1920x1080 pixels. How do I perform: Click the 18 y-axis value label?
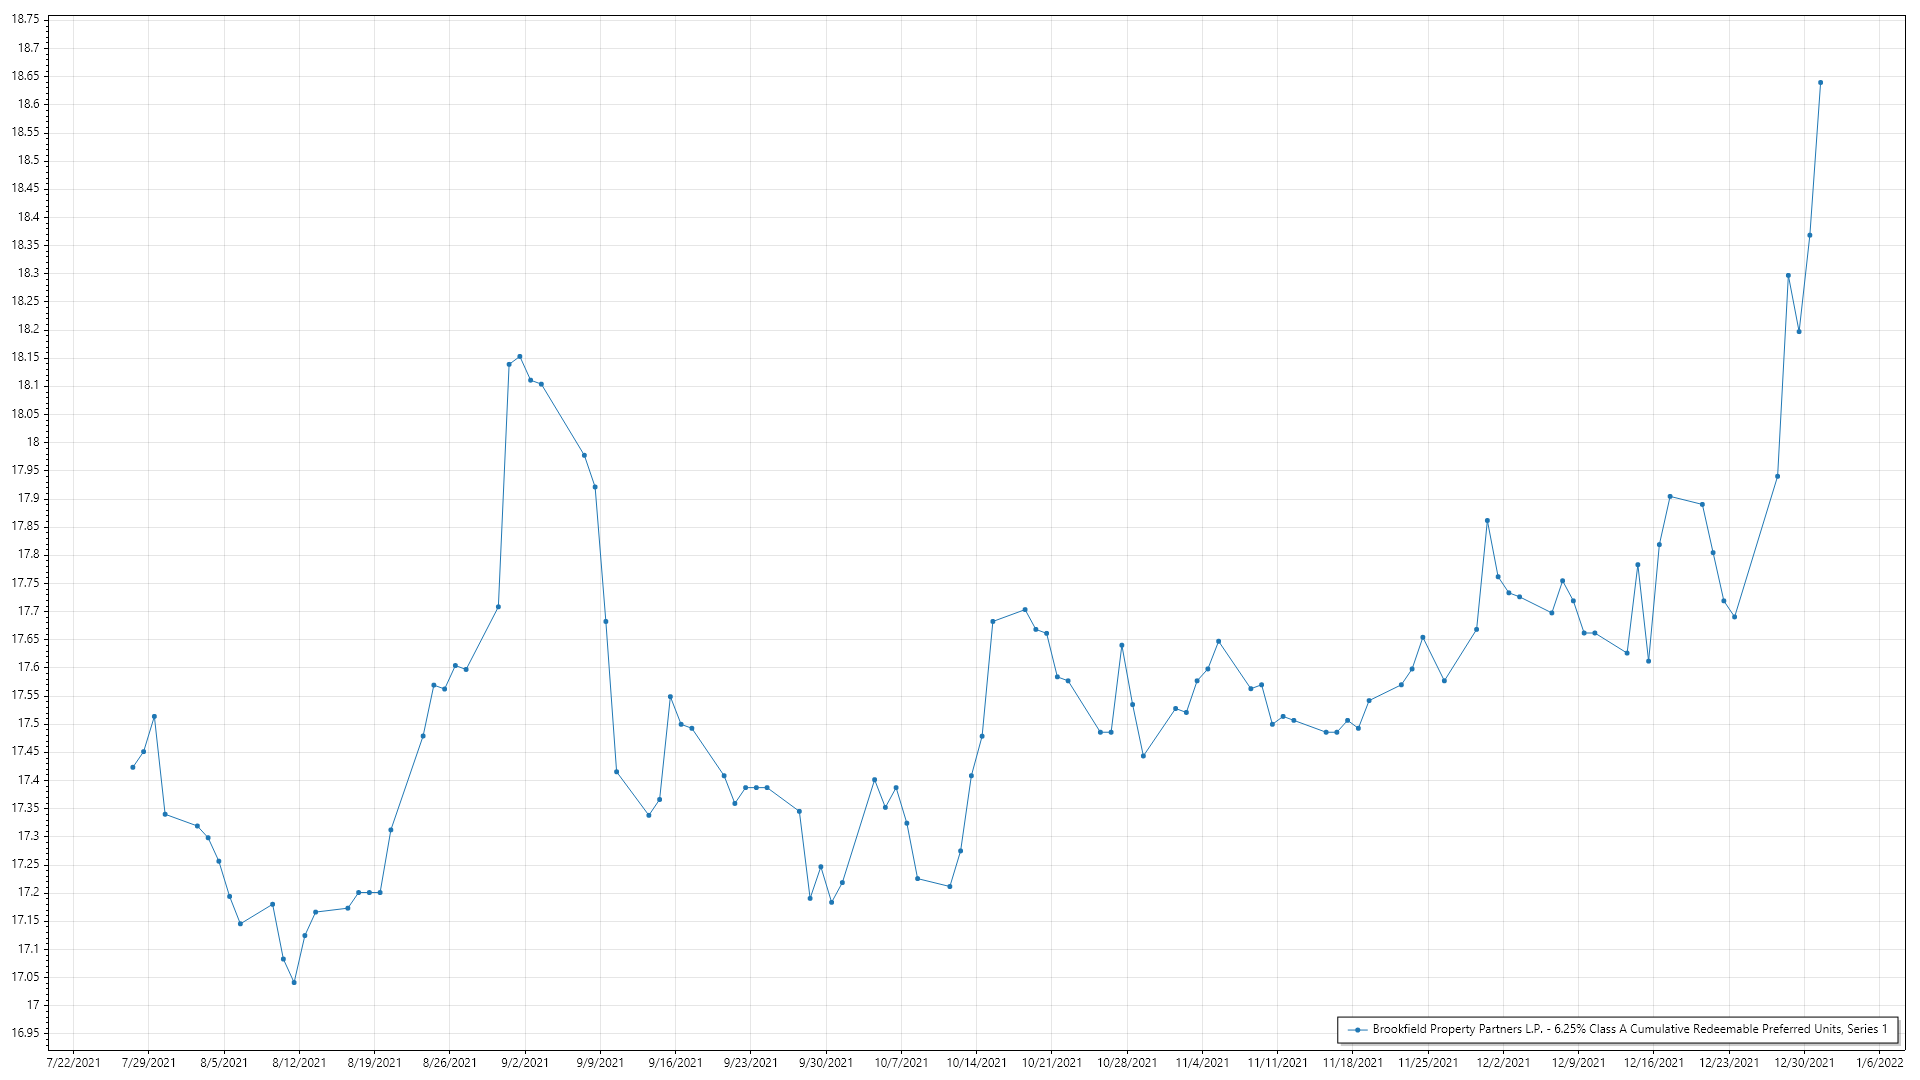click(33, 442)
